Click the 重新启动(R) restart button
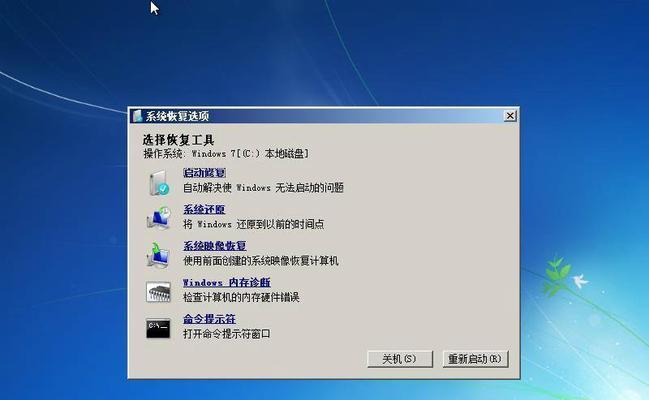This screenshot has width=649, height=400. (x=475, y=359)
